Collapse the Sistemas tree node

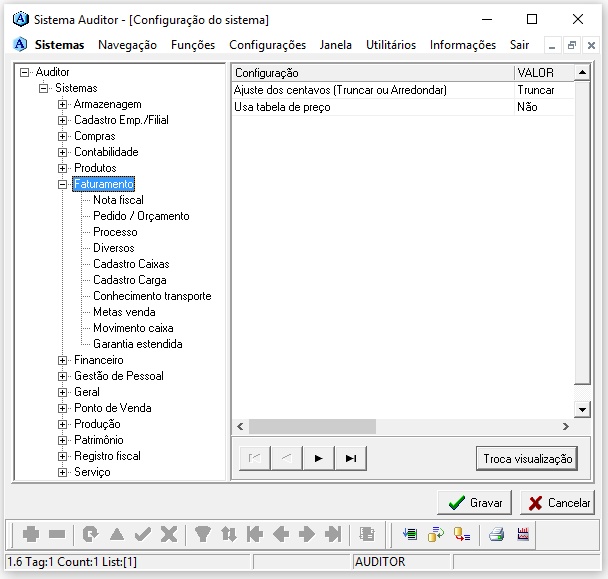click(43, 88)
